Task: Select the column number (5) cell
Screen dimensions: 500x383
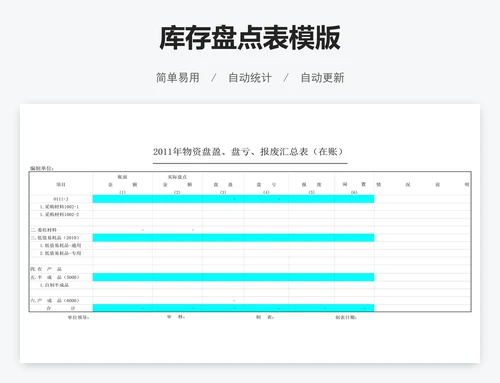Action: pyautogui.click(x=311, y=192)
